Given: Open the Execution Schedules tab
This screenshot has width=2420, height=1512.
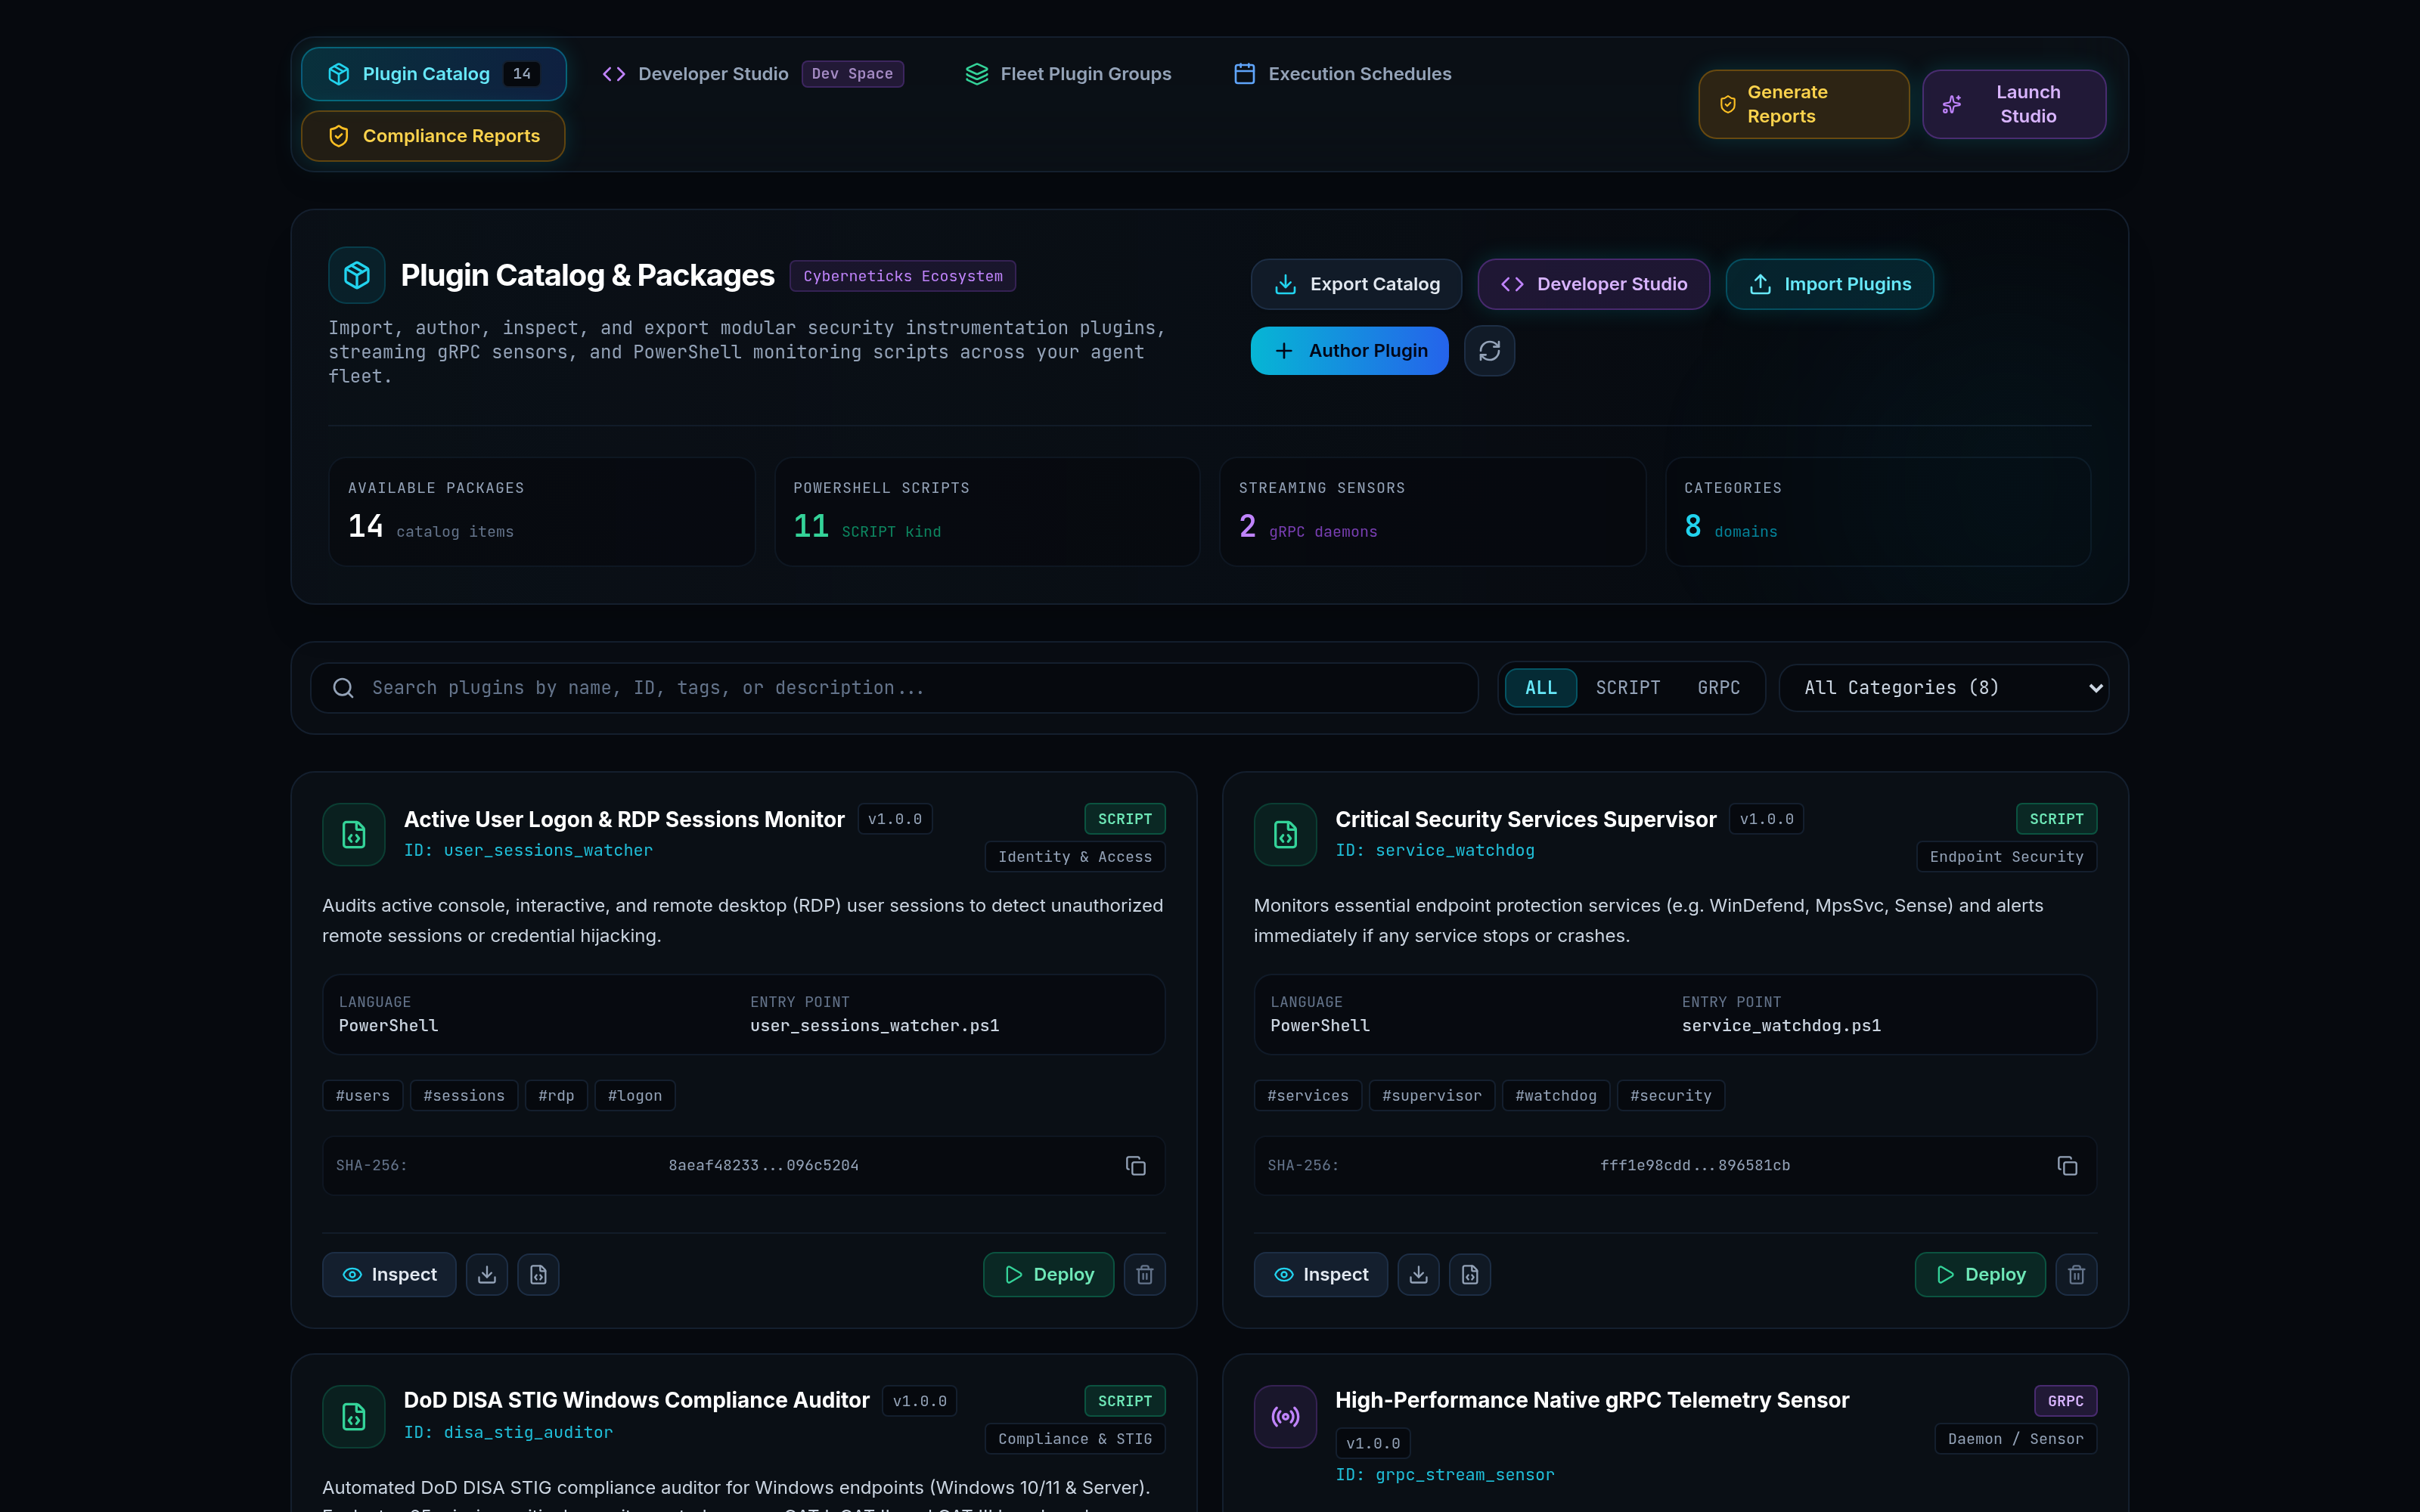Looking at the screenshot, I should [x=1342, y=74].
